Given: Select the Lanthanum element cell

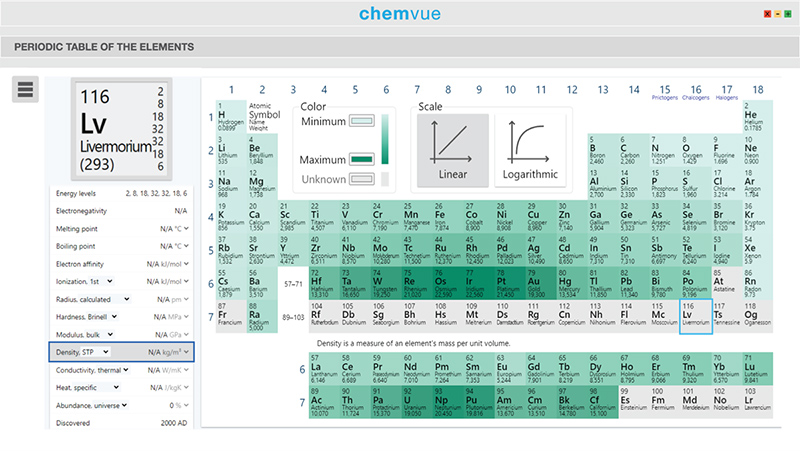Looking at the screenshot, I should (x=324, y=369).
